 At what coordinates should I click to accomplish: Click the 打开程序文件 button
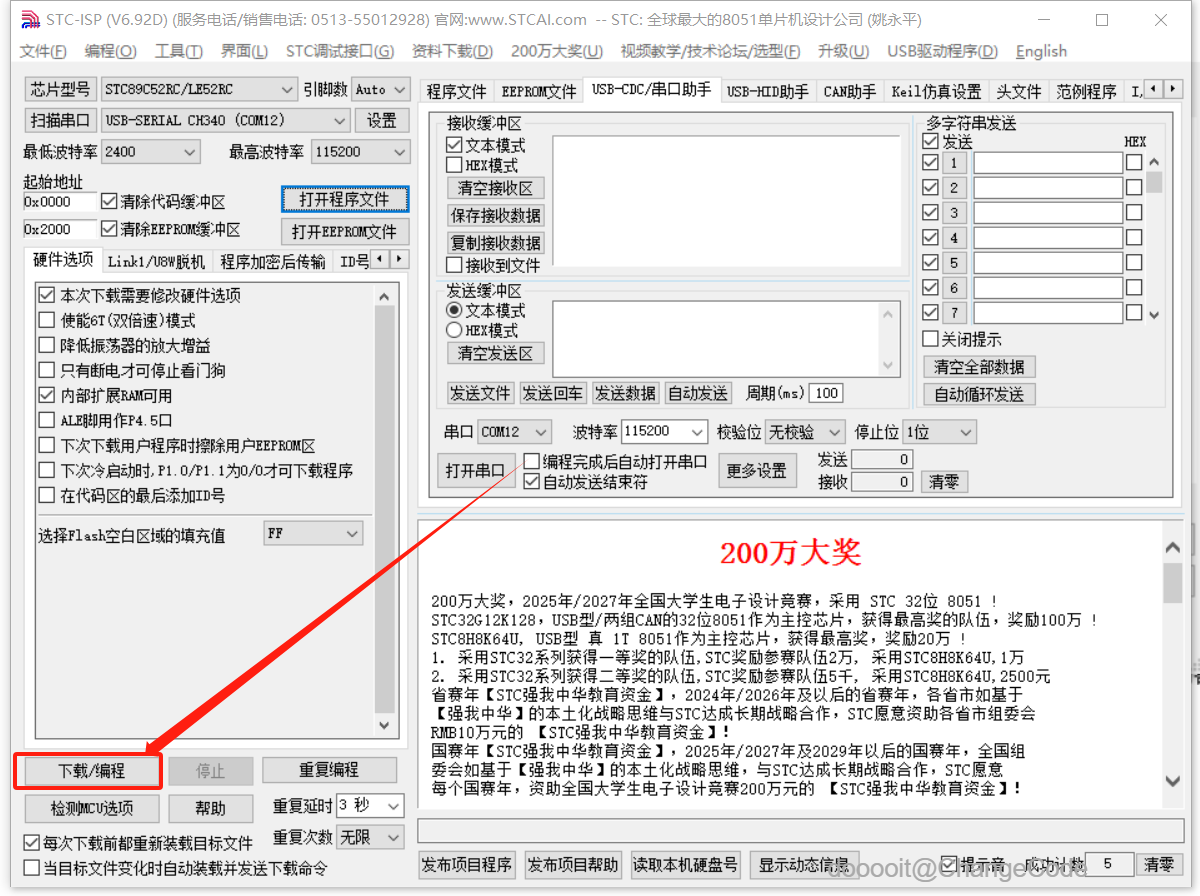(x=344, y=199)
